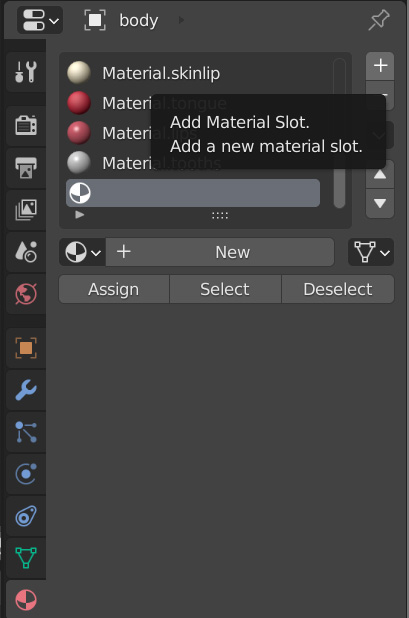This screenshot has height=618, width=409.
Task: Open the Physics properties tab
Action: (x=26, y=474)
